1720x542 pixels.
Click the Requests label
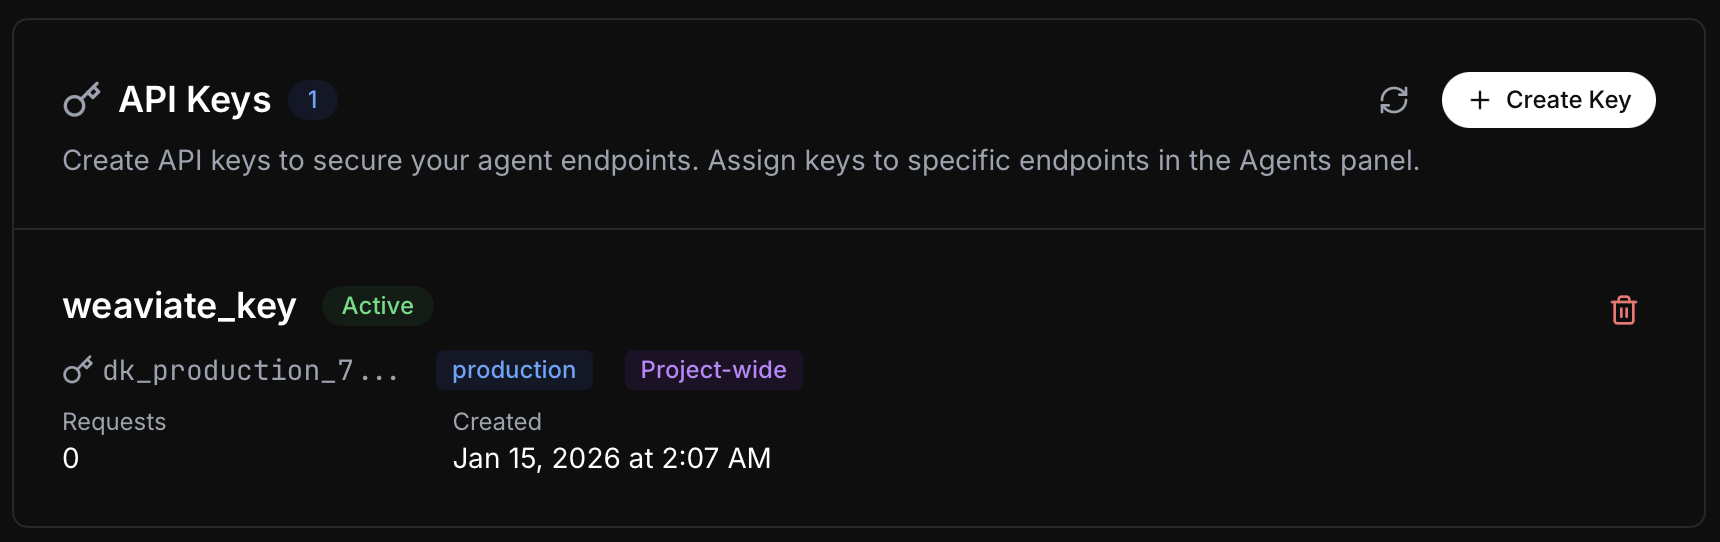point(114,422)
